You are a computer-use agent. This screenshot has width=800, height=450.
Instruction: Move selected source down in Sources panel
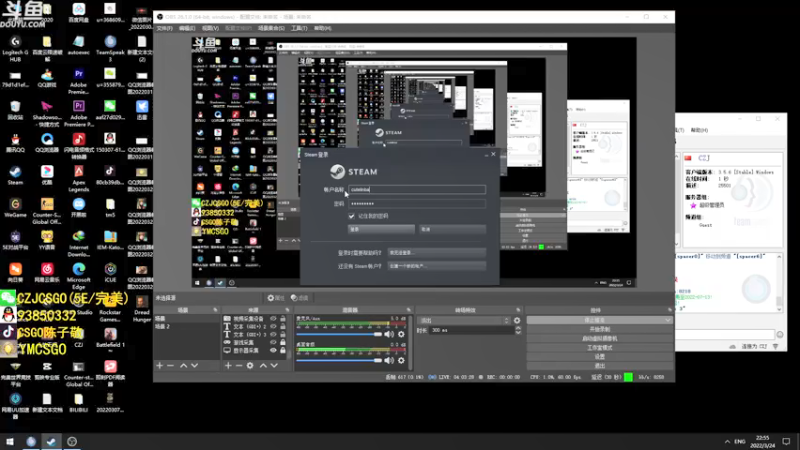click(274, 365)
